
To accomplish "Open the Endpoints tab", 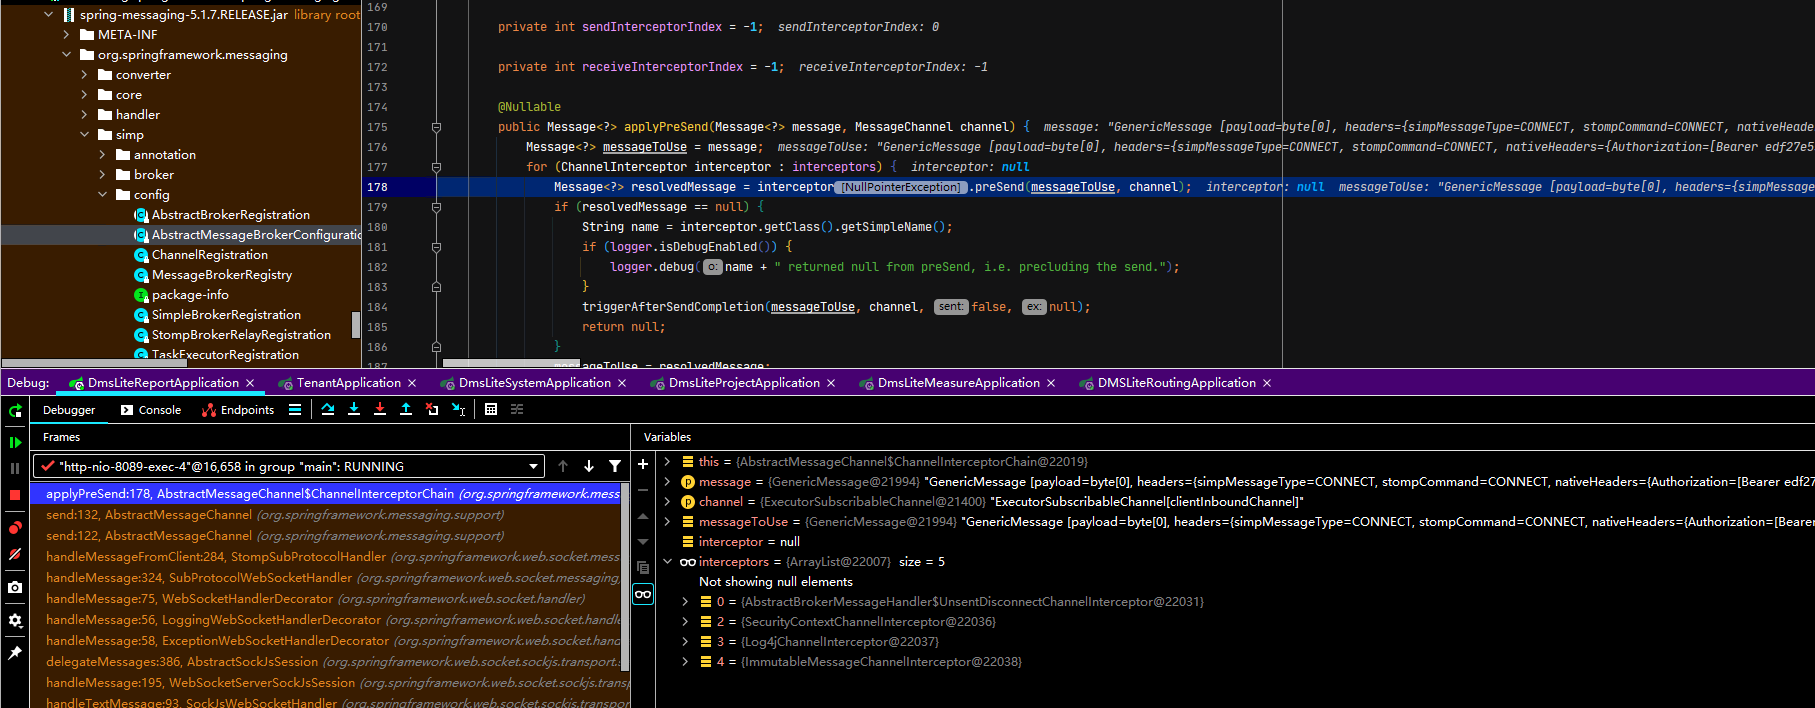I will 238,410.
